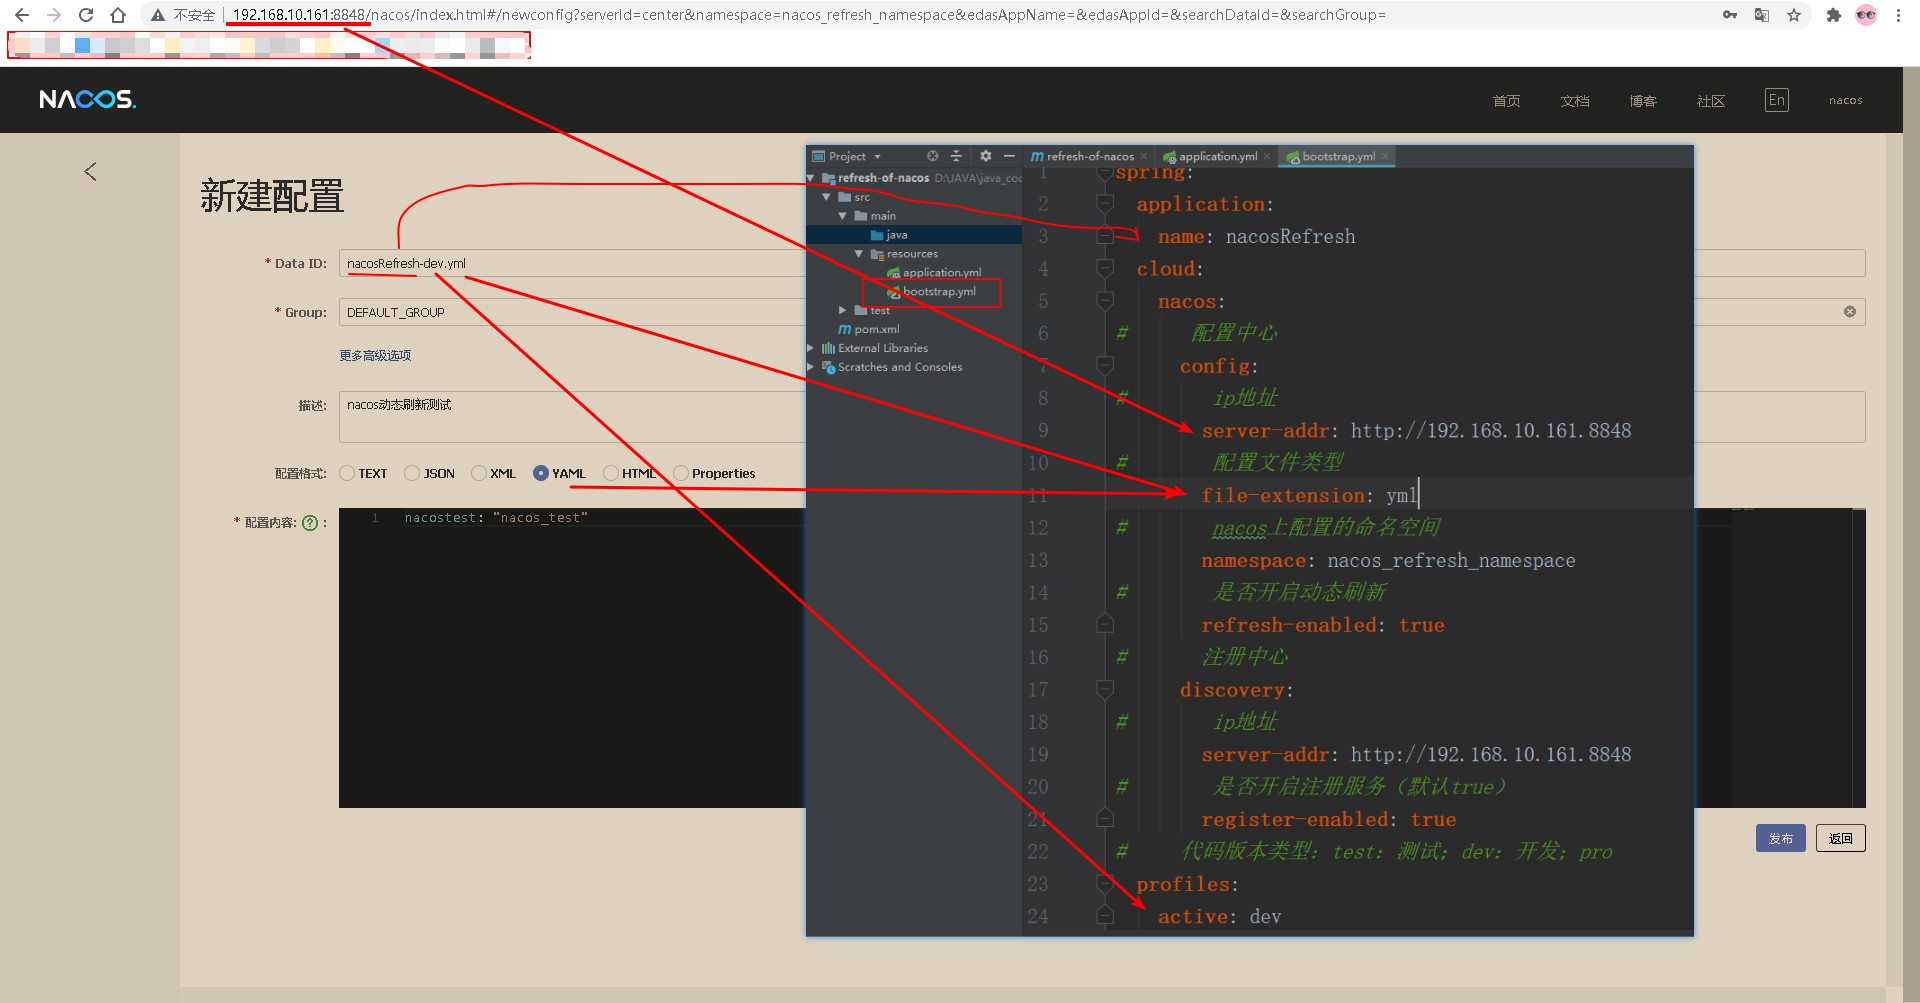Click the collapse all icon in Project panel

click(956, 156)
